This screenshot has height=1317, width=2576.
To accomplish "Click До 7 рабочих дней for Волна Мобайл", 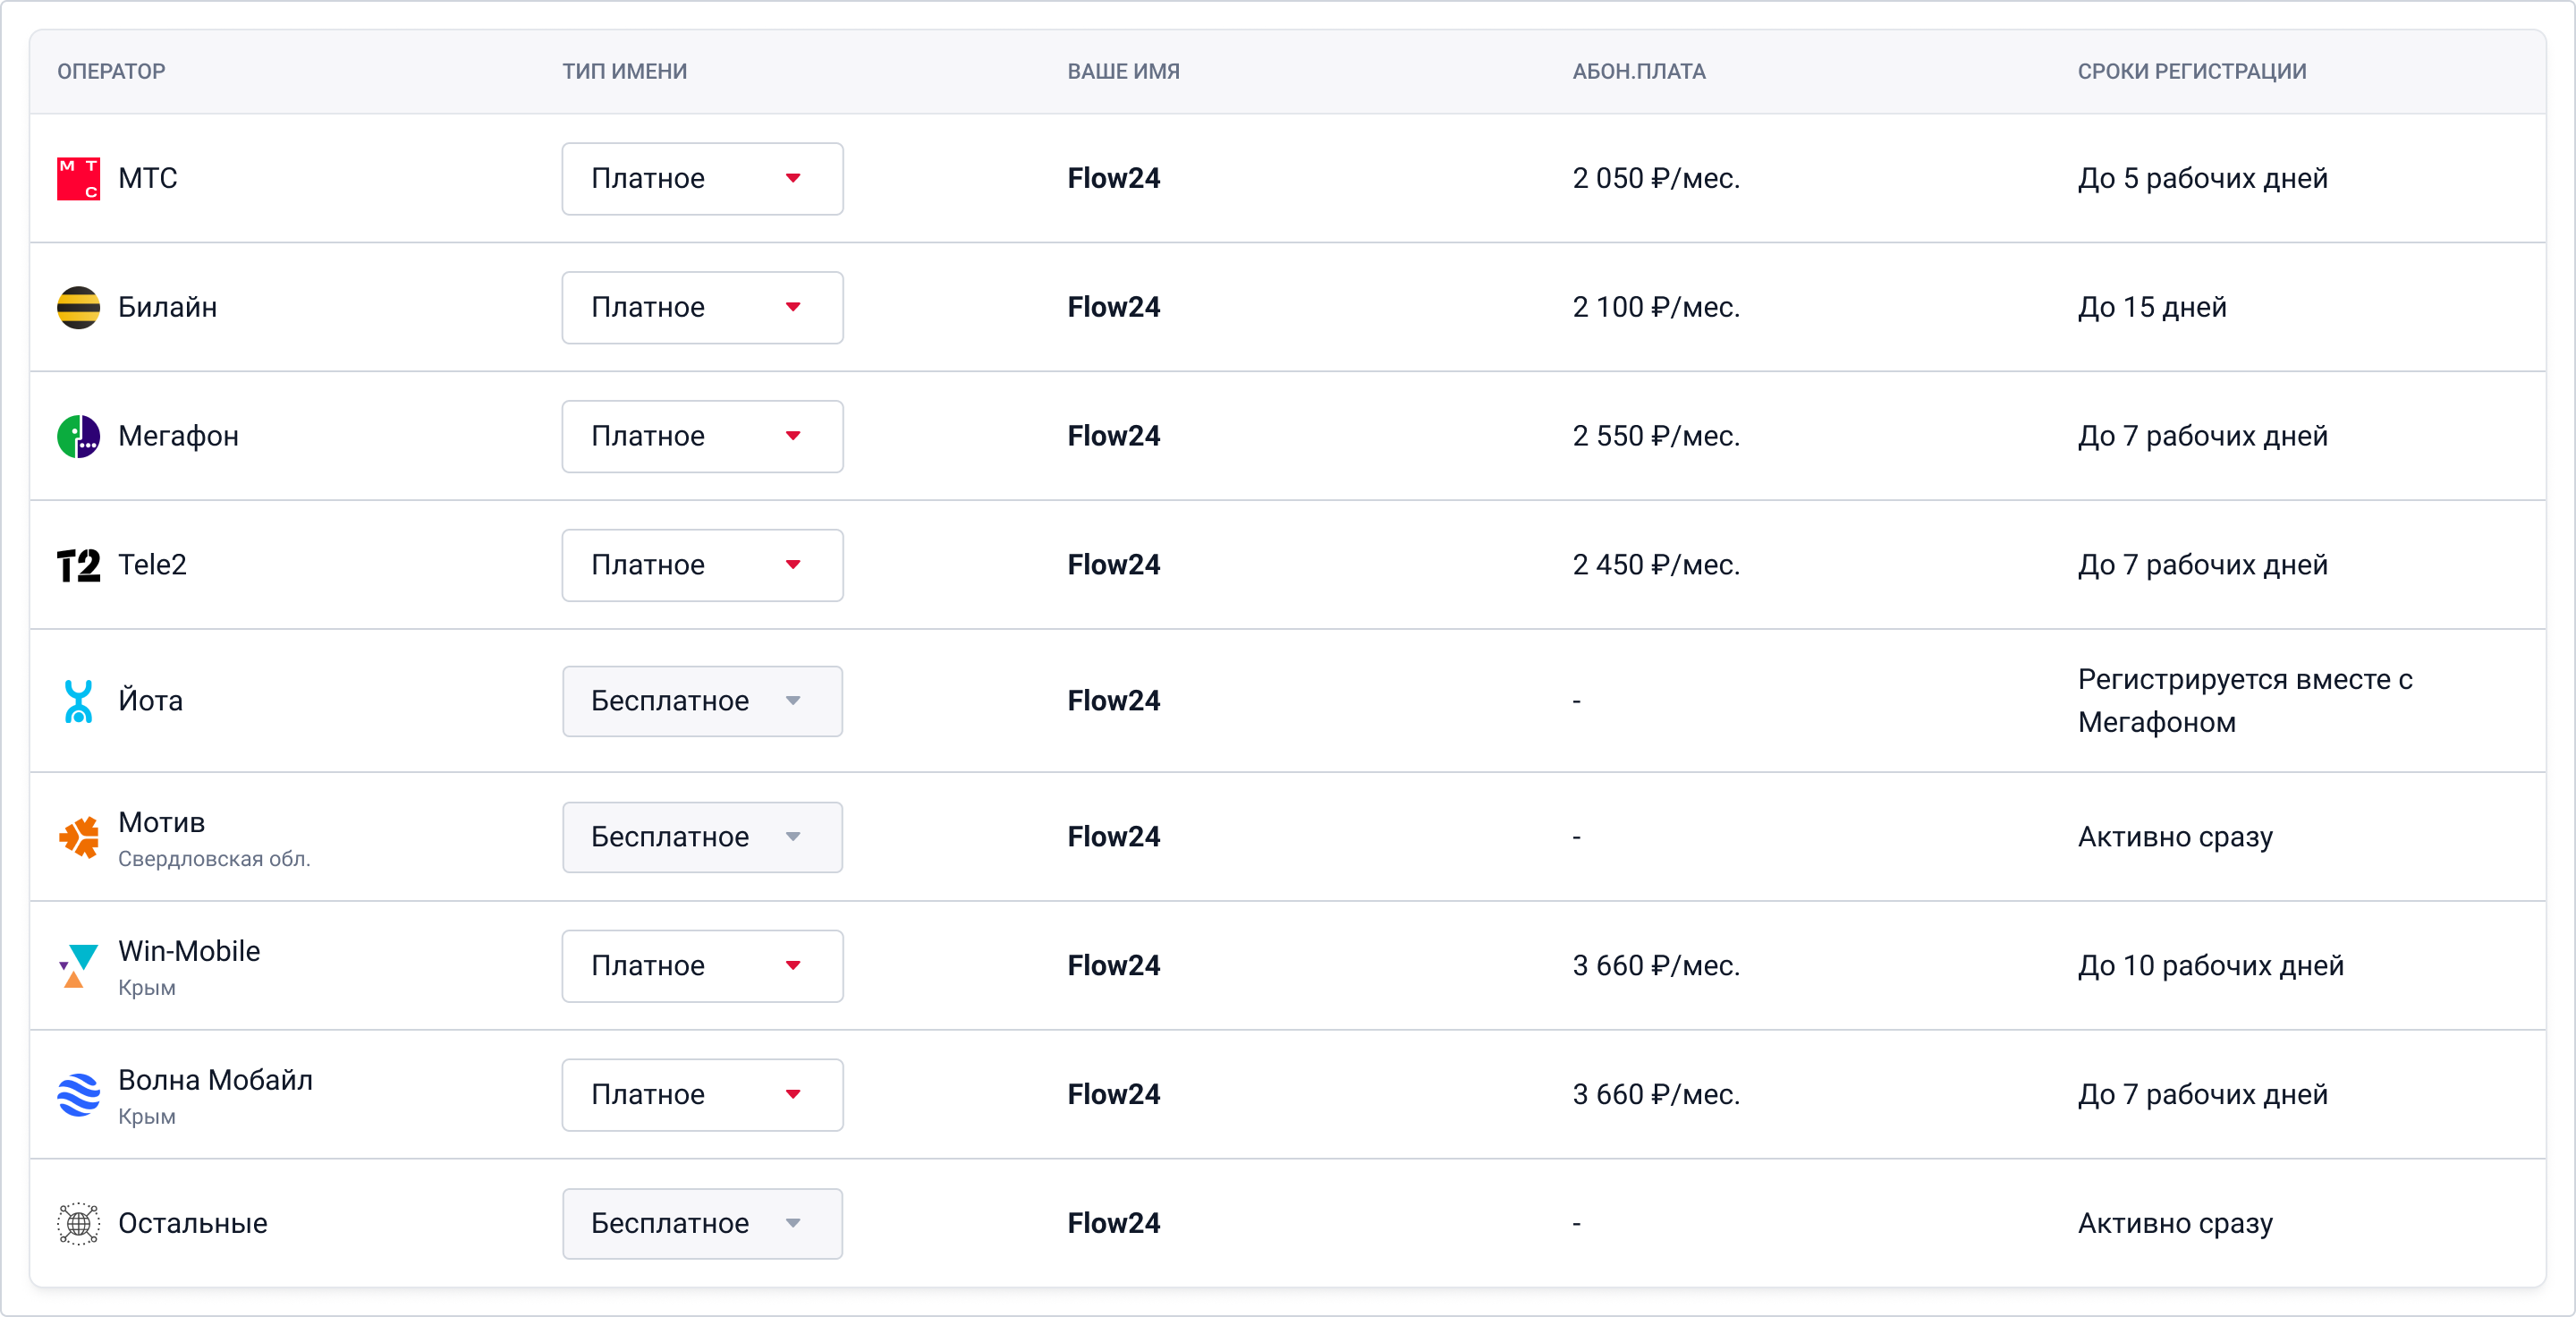I will point(2202,1095).
